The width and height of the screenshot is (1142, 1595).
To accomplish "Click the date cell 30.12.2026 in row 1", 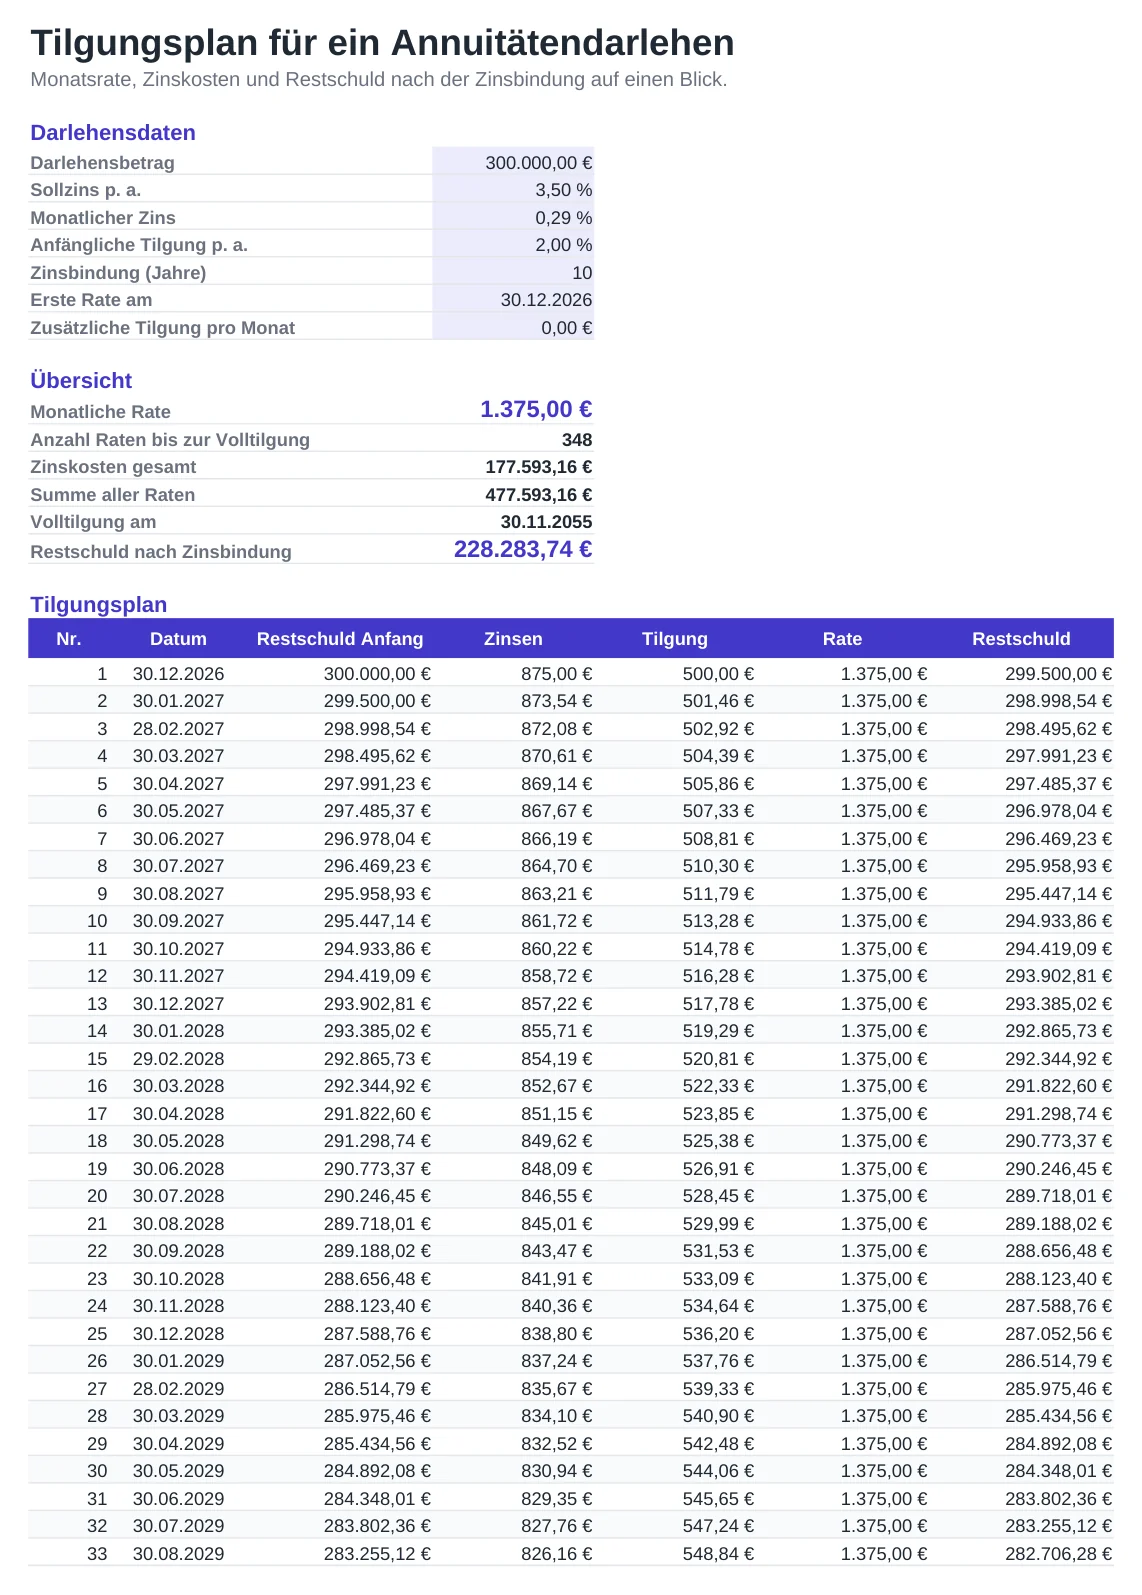I will coord(178,674).
